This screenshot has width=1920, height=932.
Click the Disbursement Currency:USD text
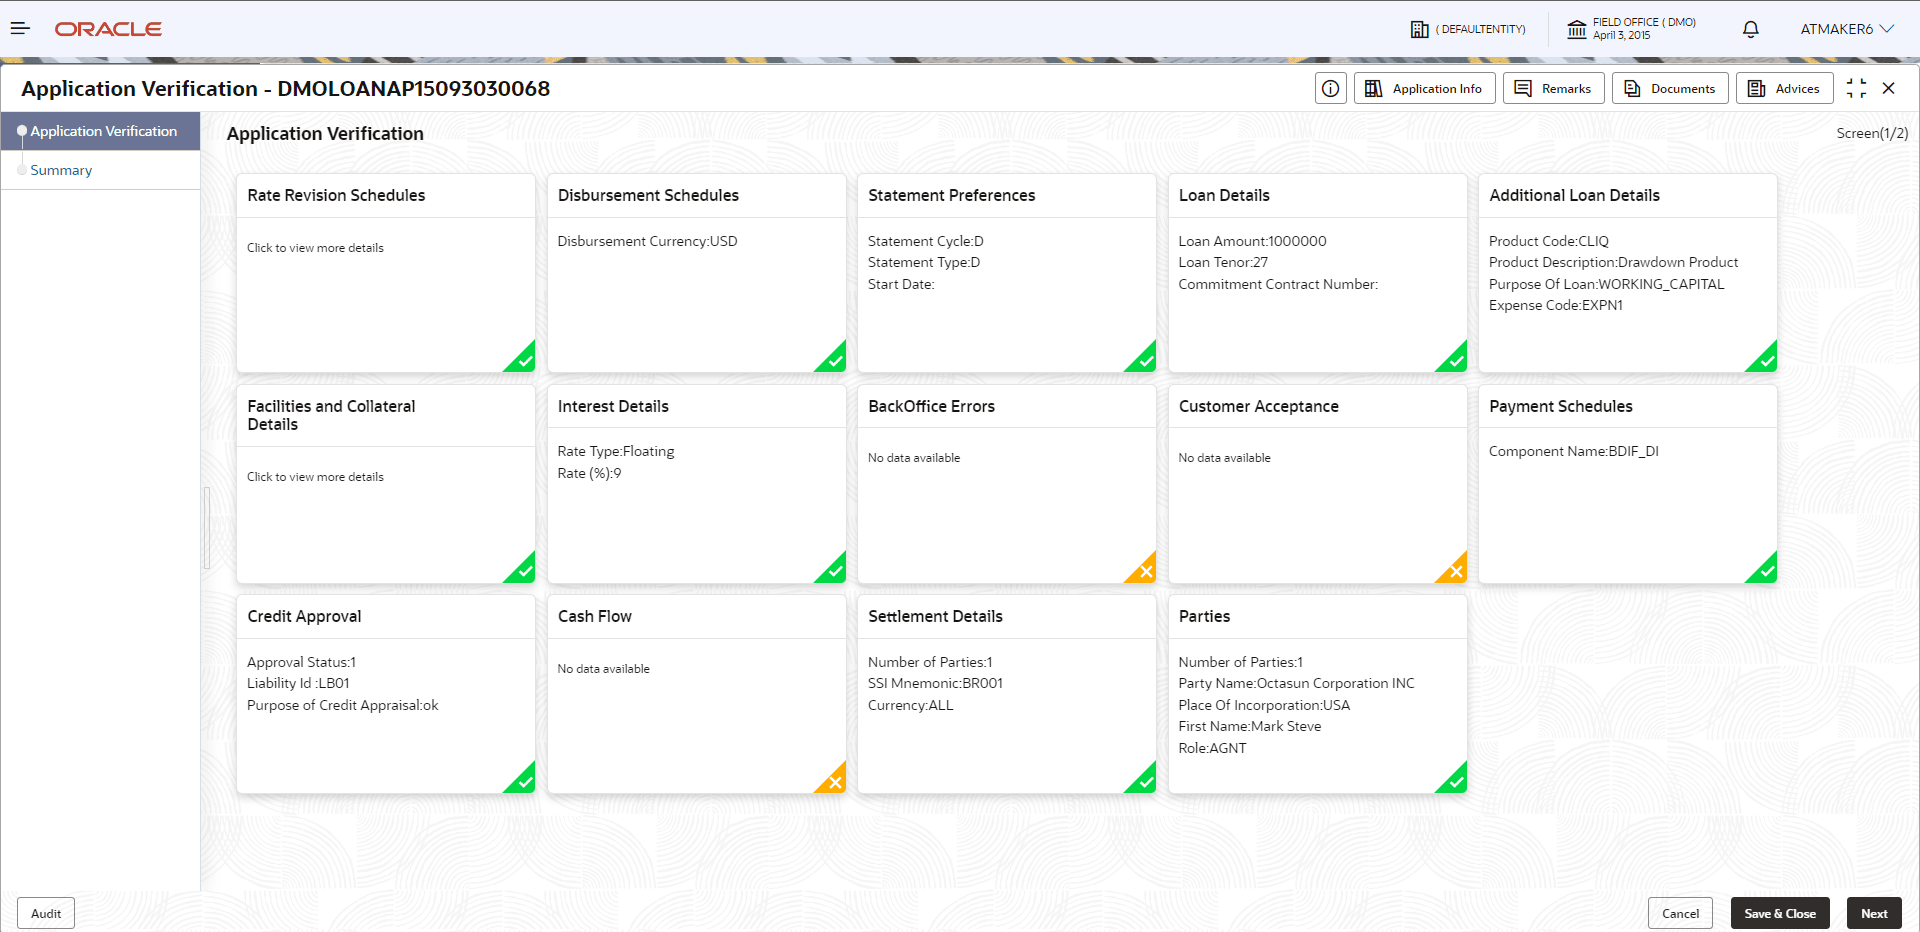pos(647,241)
